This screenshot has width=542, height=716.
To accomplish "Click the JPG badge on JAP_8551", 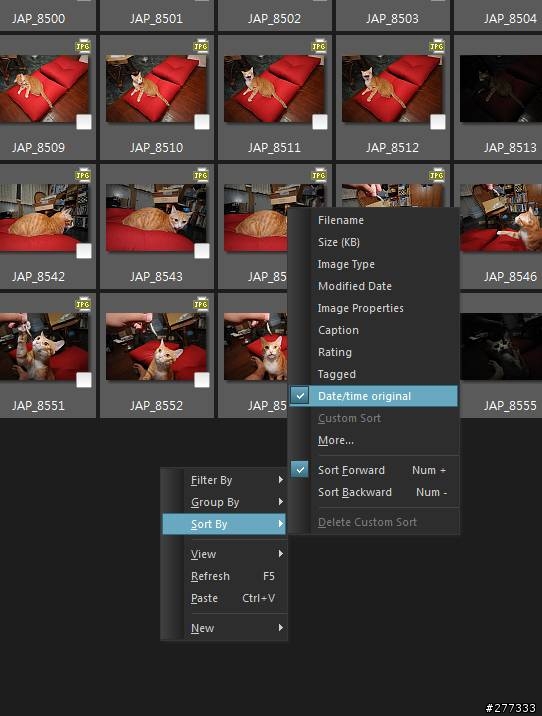I will click(83, 304).
